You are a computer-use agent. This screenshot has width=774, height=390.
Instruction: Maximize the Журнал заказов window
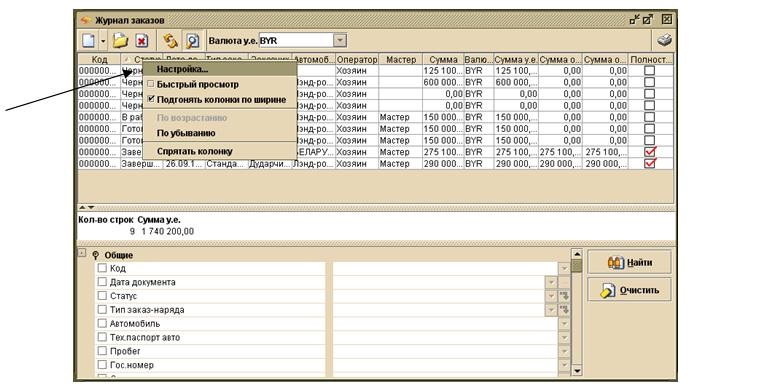(648, 20)
